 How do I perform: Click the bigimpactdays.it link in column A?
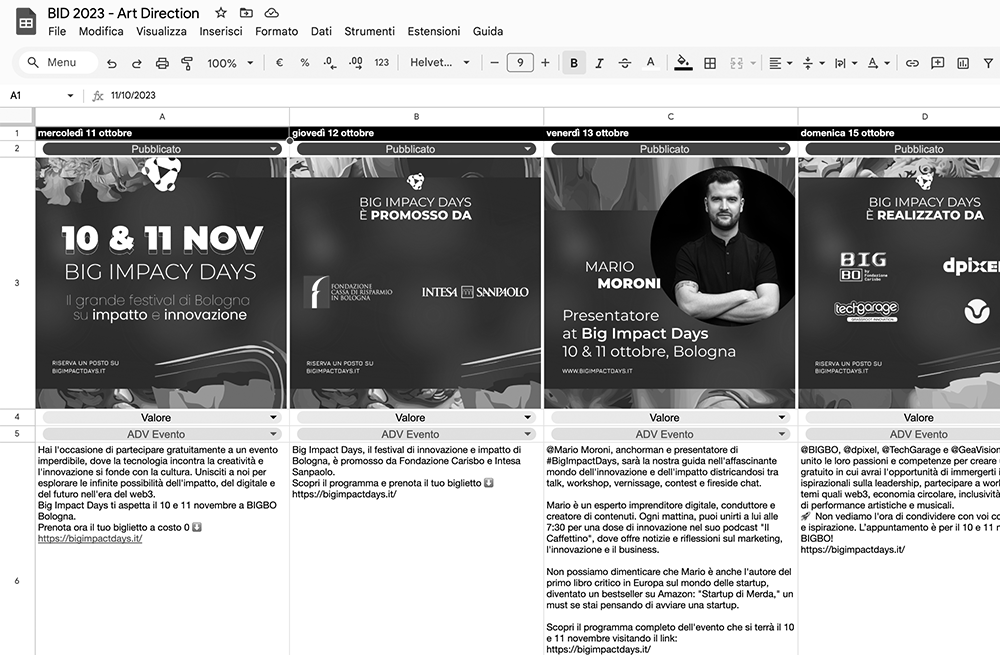[90, 538]
